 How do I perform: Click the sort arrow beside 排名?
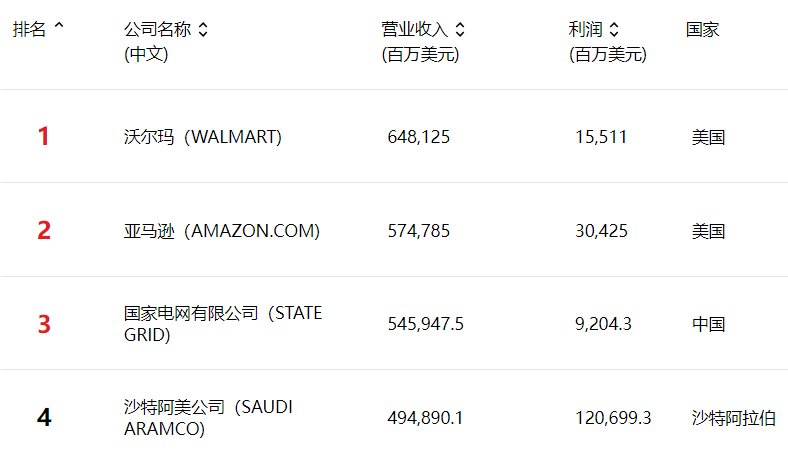tap(58, 29)
